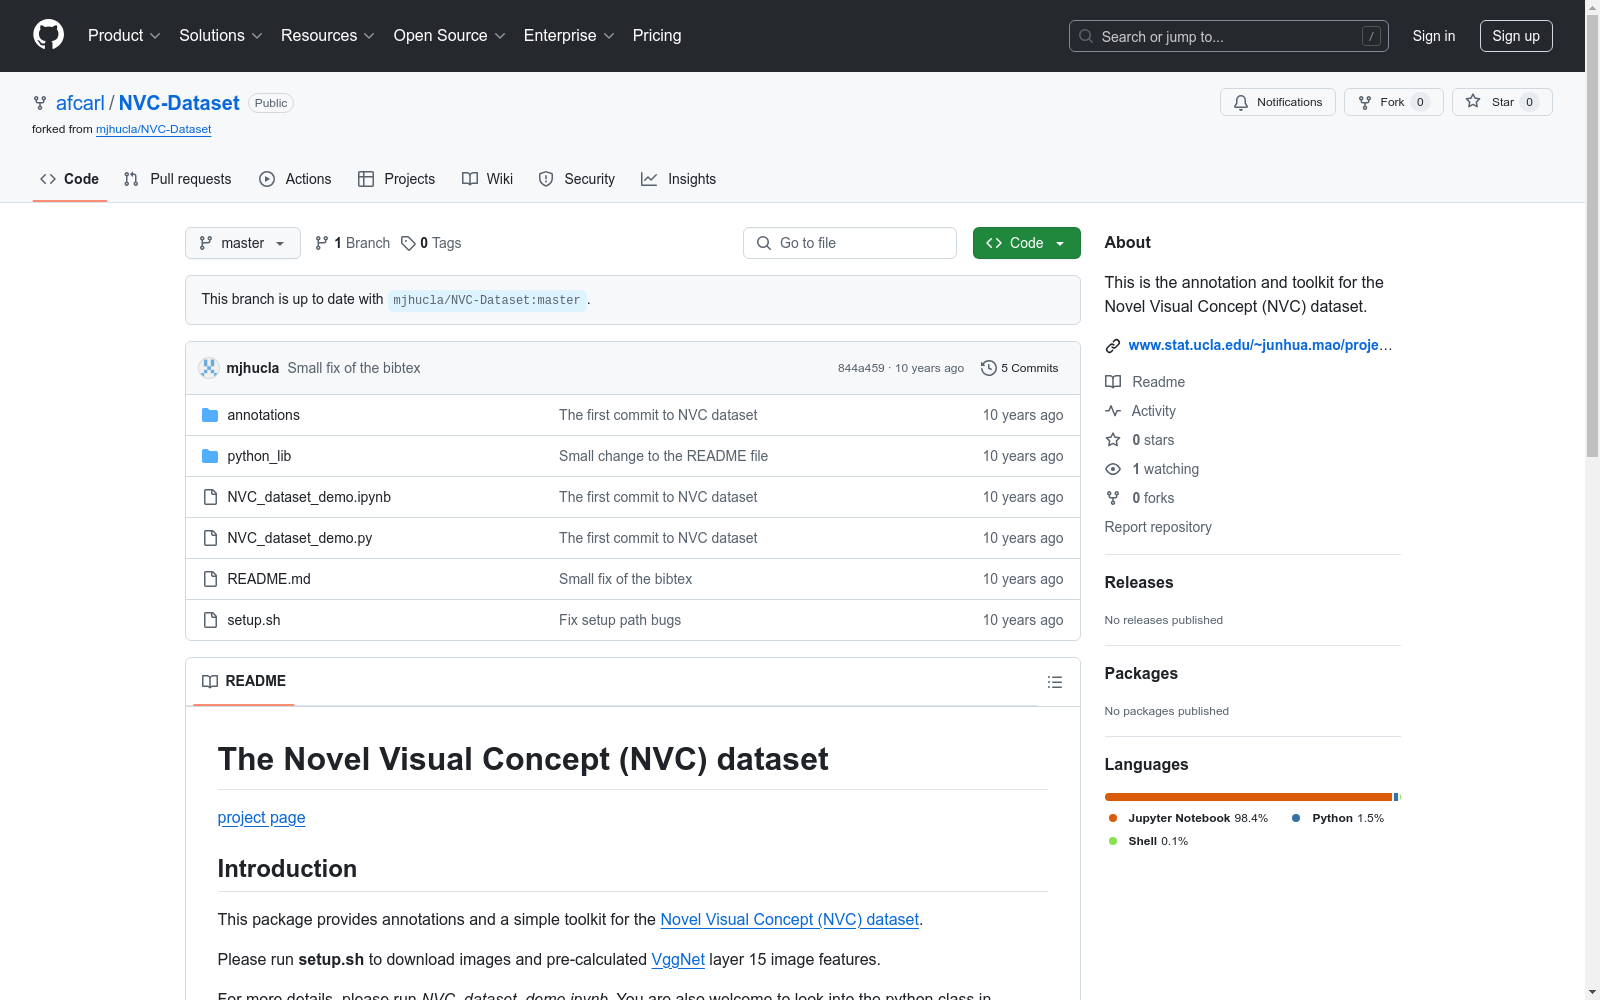The image size is (1600, 1000).
Task: Expand the Solutions menu
Action: [x=220, y=35]
